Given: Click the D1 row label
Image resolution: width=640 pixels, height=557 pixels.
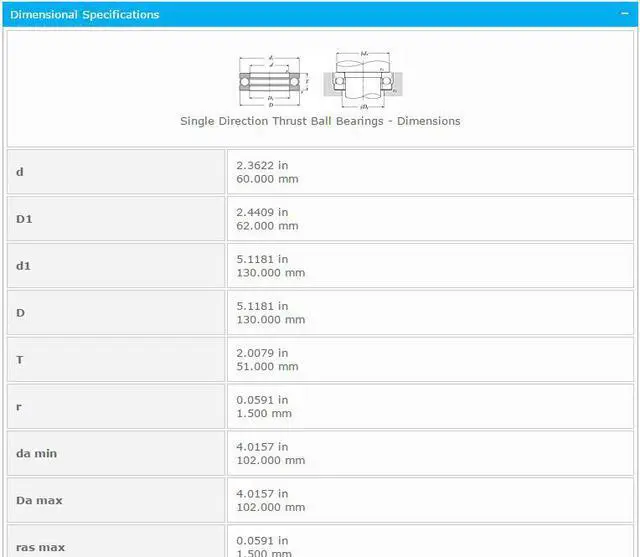Looking at the screenshot, I should pyautogui.click(x=24, y=219).
